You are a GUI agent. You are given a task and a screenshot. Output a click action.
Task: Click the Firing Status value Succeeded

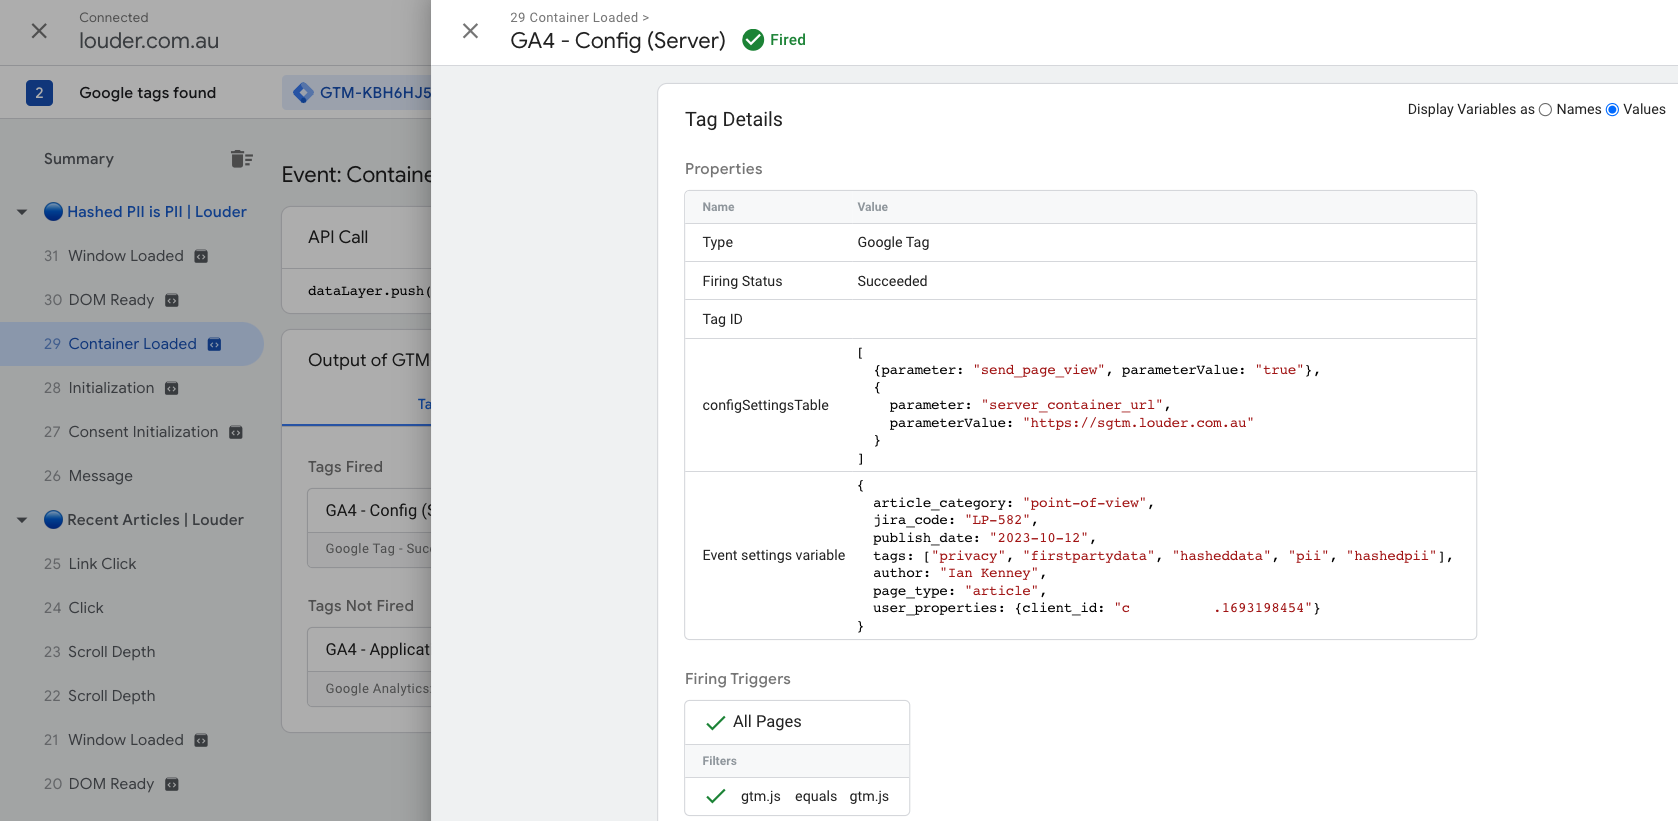(892, 282)
